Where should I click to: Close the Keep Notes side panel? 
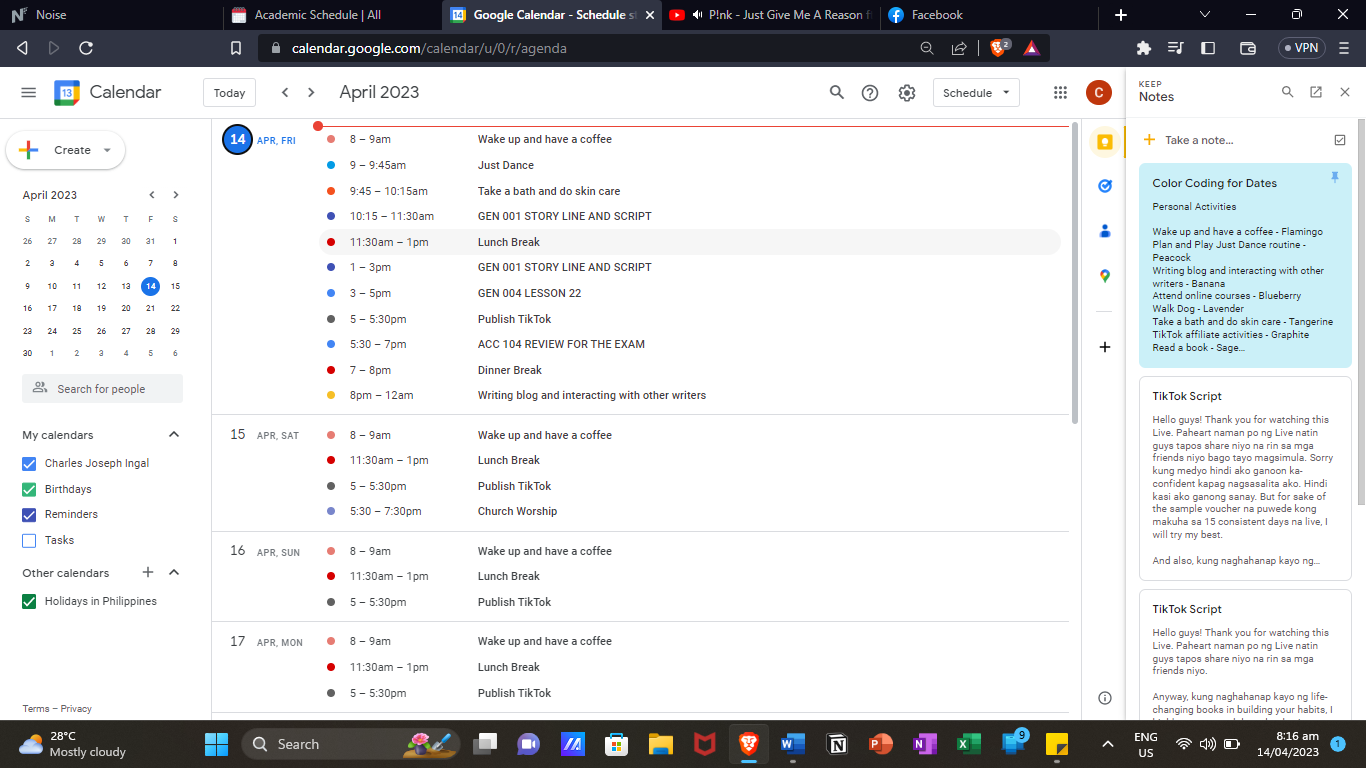[1345, 92]
